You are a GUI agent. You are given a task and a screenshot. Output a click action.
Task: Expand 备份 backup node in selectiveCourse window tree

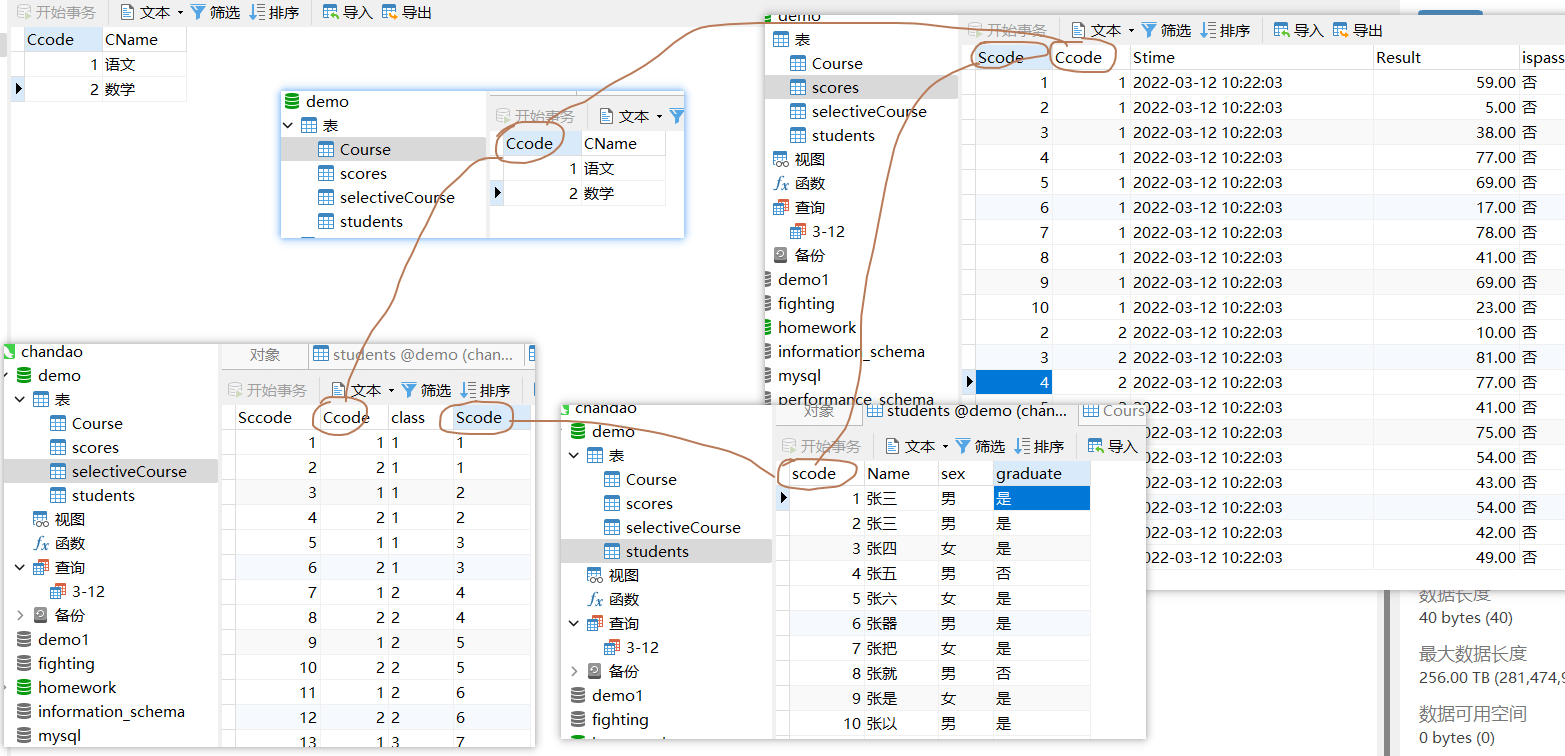click(20, 616)
